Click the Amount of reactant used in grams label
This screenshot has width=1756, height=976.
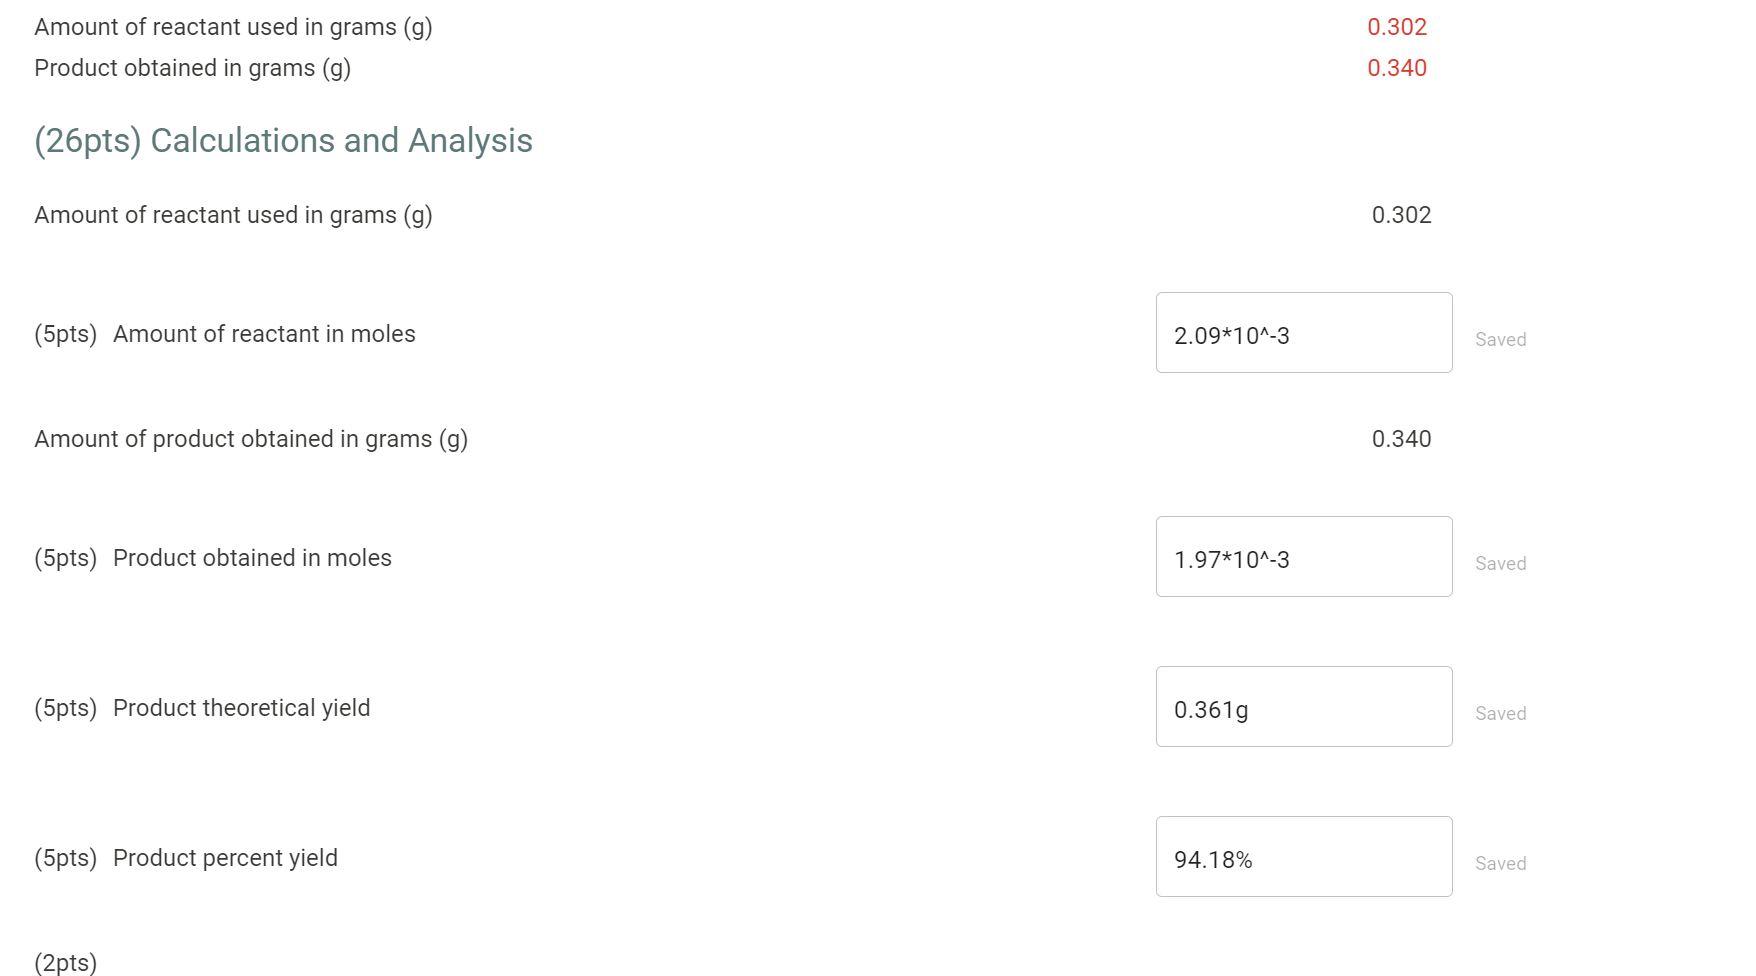coord(232,26)
